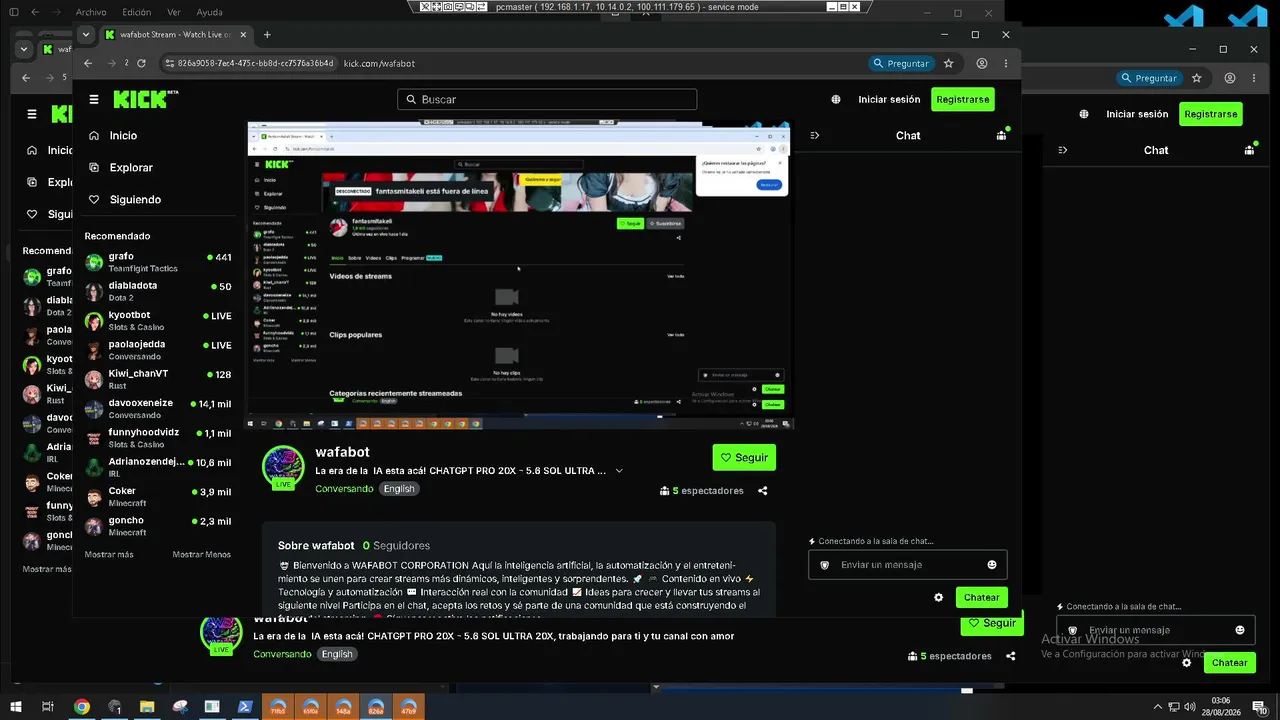Click Registrarse in the background window
The height and width of the screenshot is (720, 1280).
pyautogui.click(x=1211, y=114)
